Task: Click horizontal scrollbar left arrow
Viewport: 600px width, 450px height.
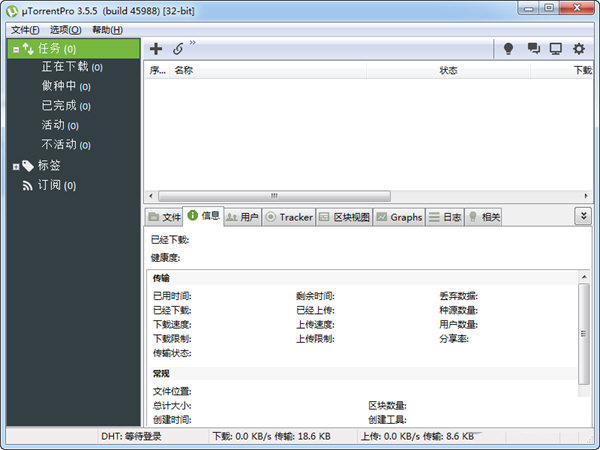Action: (x=151, y=196)
